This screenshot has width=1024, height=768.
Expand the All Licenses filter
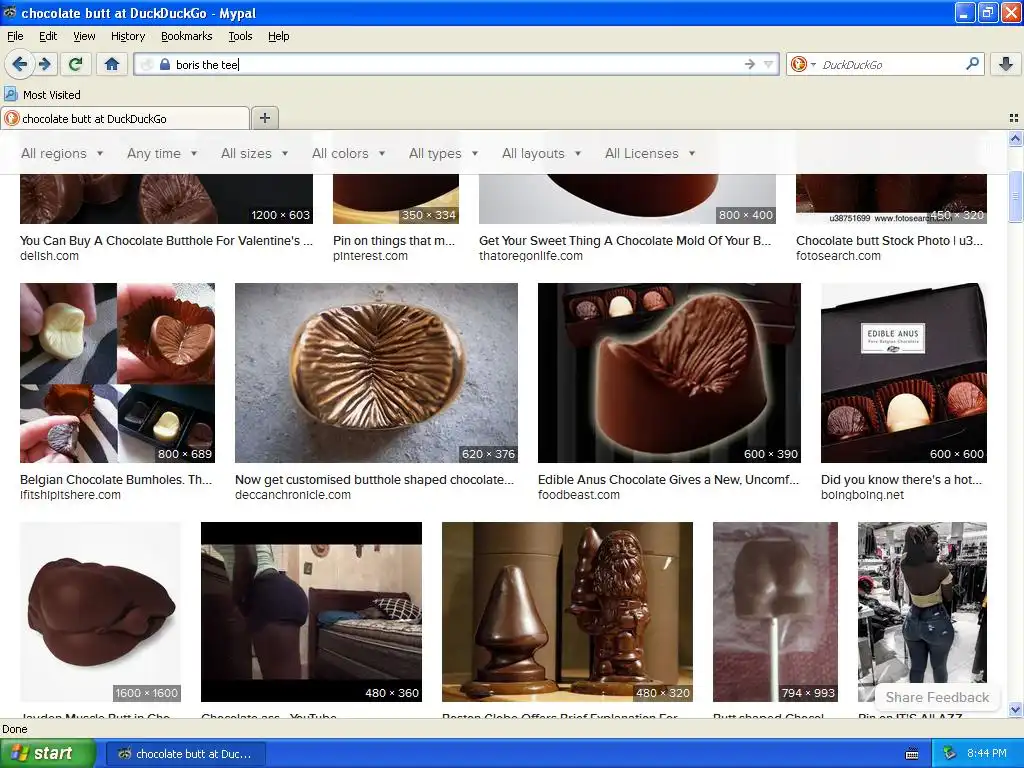pos(650,153)
